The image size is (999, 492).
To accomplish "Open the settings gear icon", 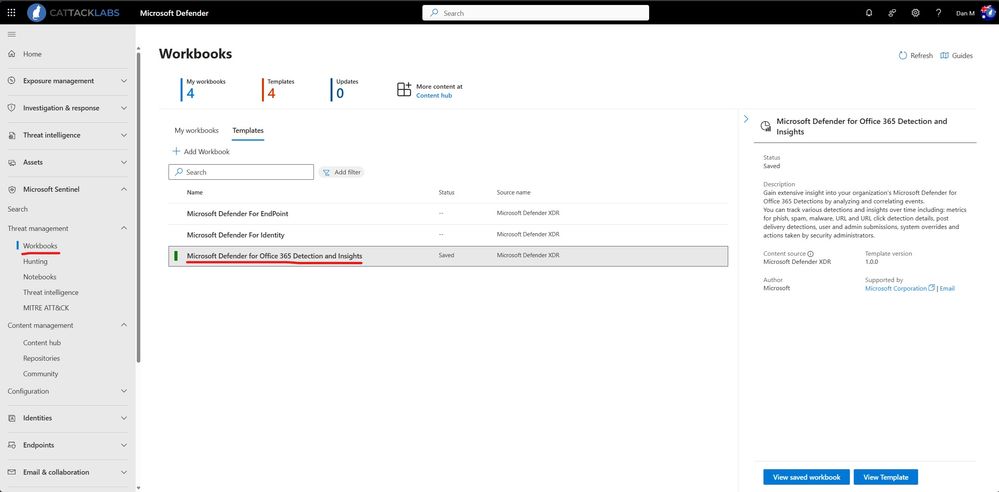I will click(916, 13).
